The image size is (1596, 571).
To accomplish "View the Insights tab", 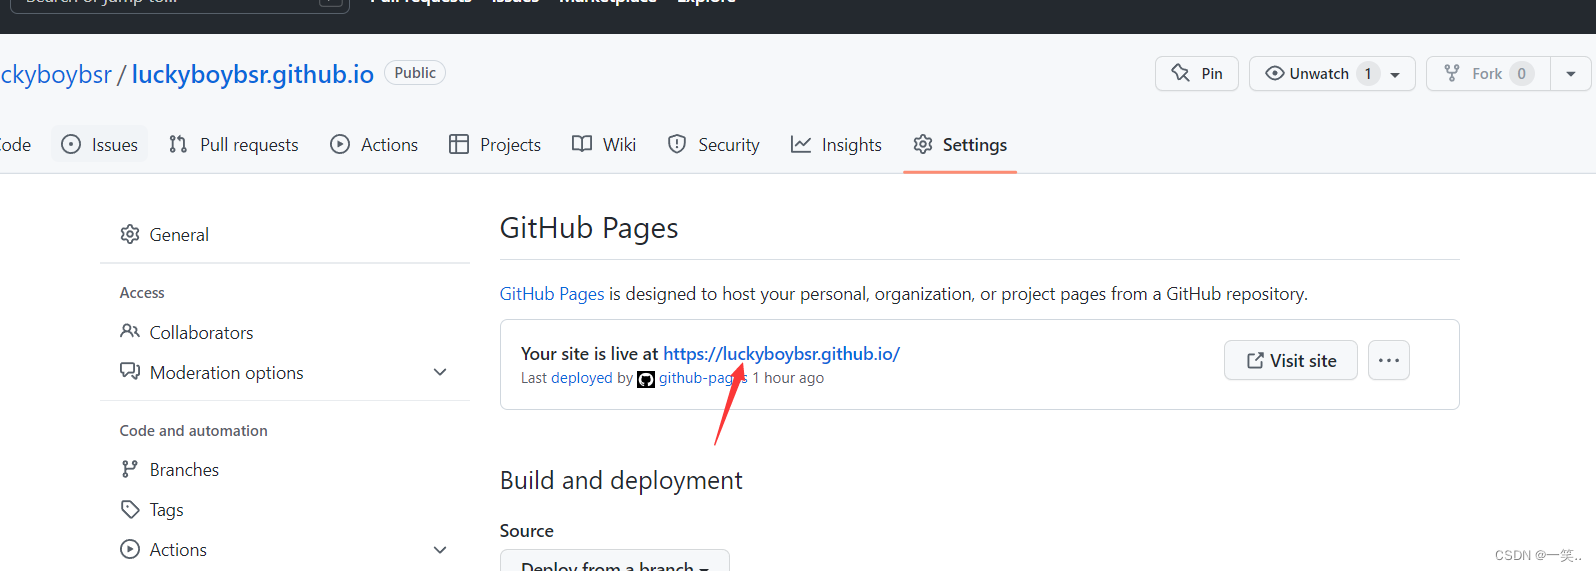I will (x=837, y=144).
